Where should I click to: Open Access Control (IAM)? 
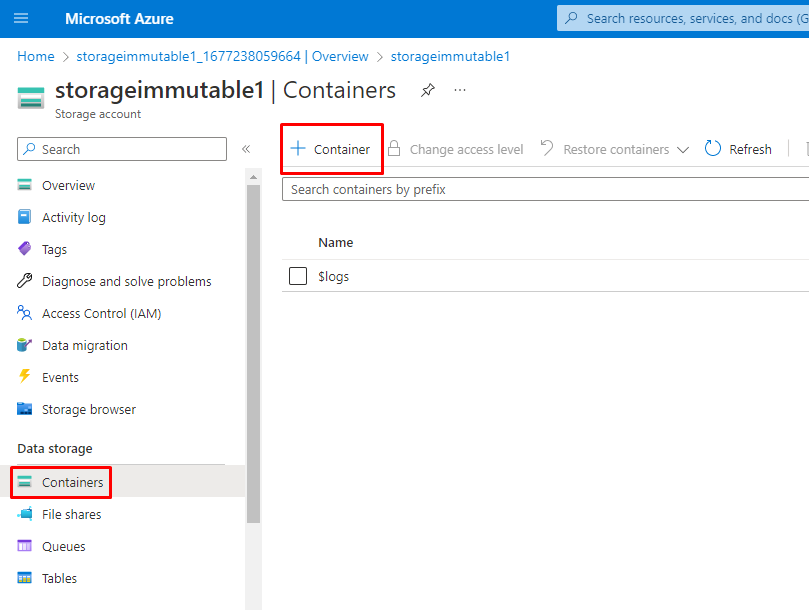click(102, 313)
